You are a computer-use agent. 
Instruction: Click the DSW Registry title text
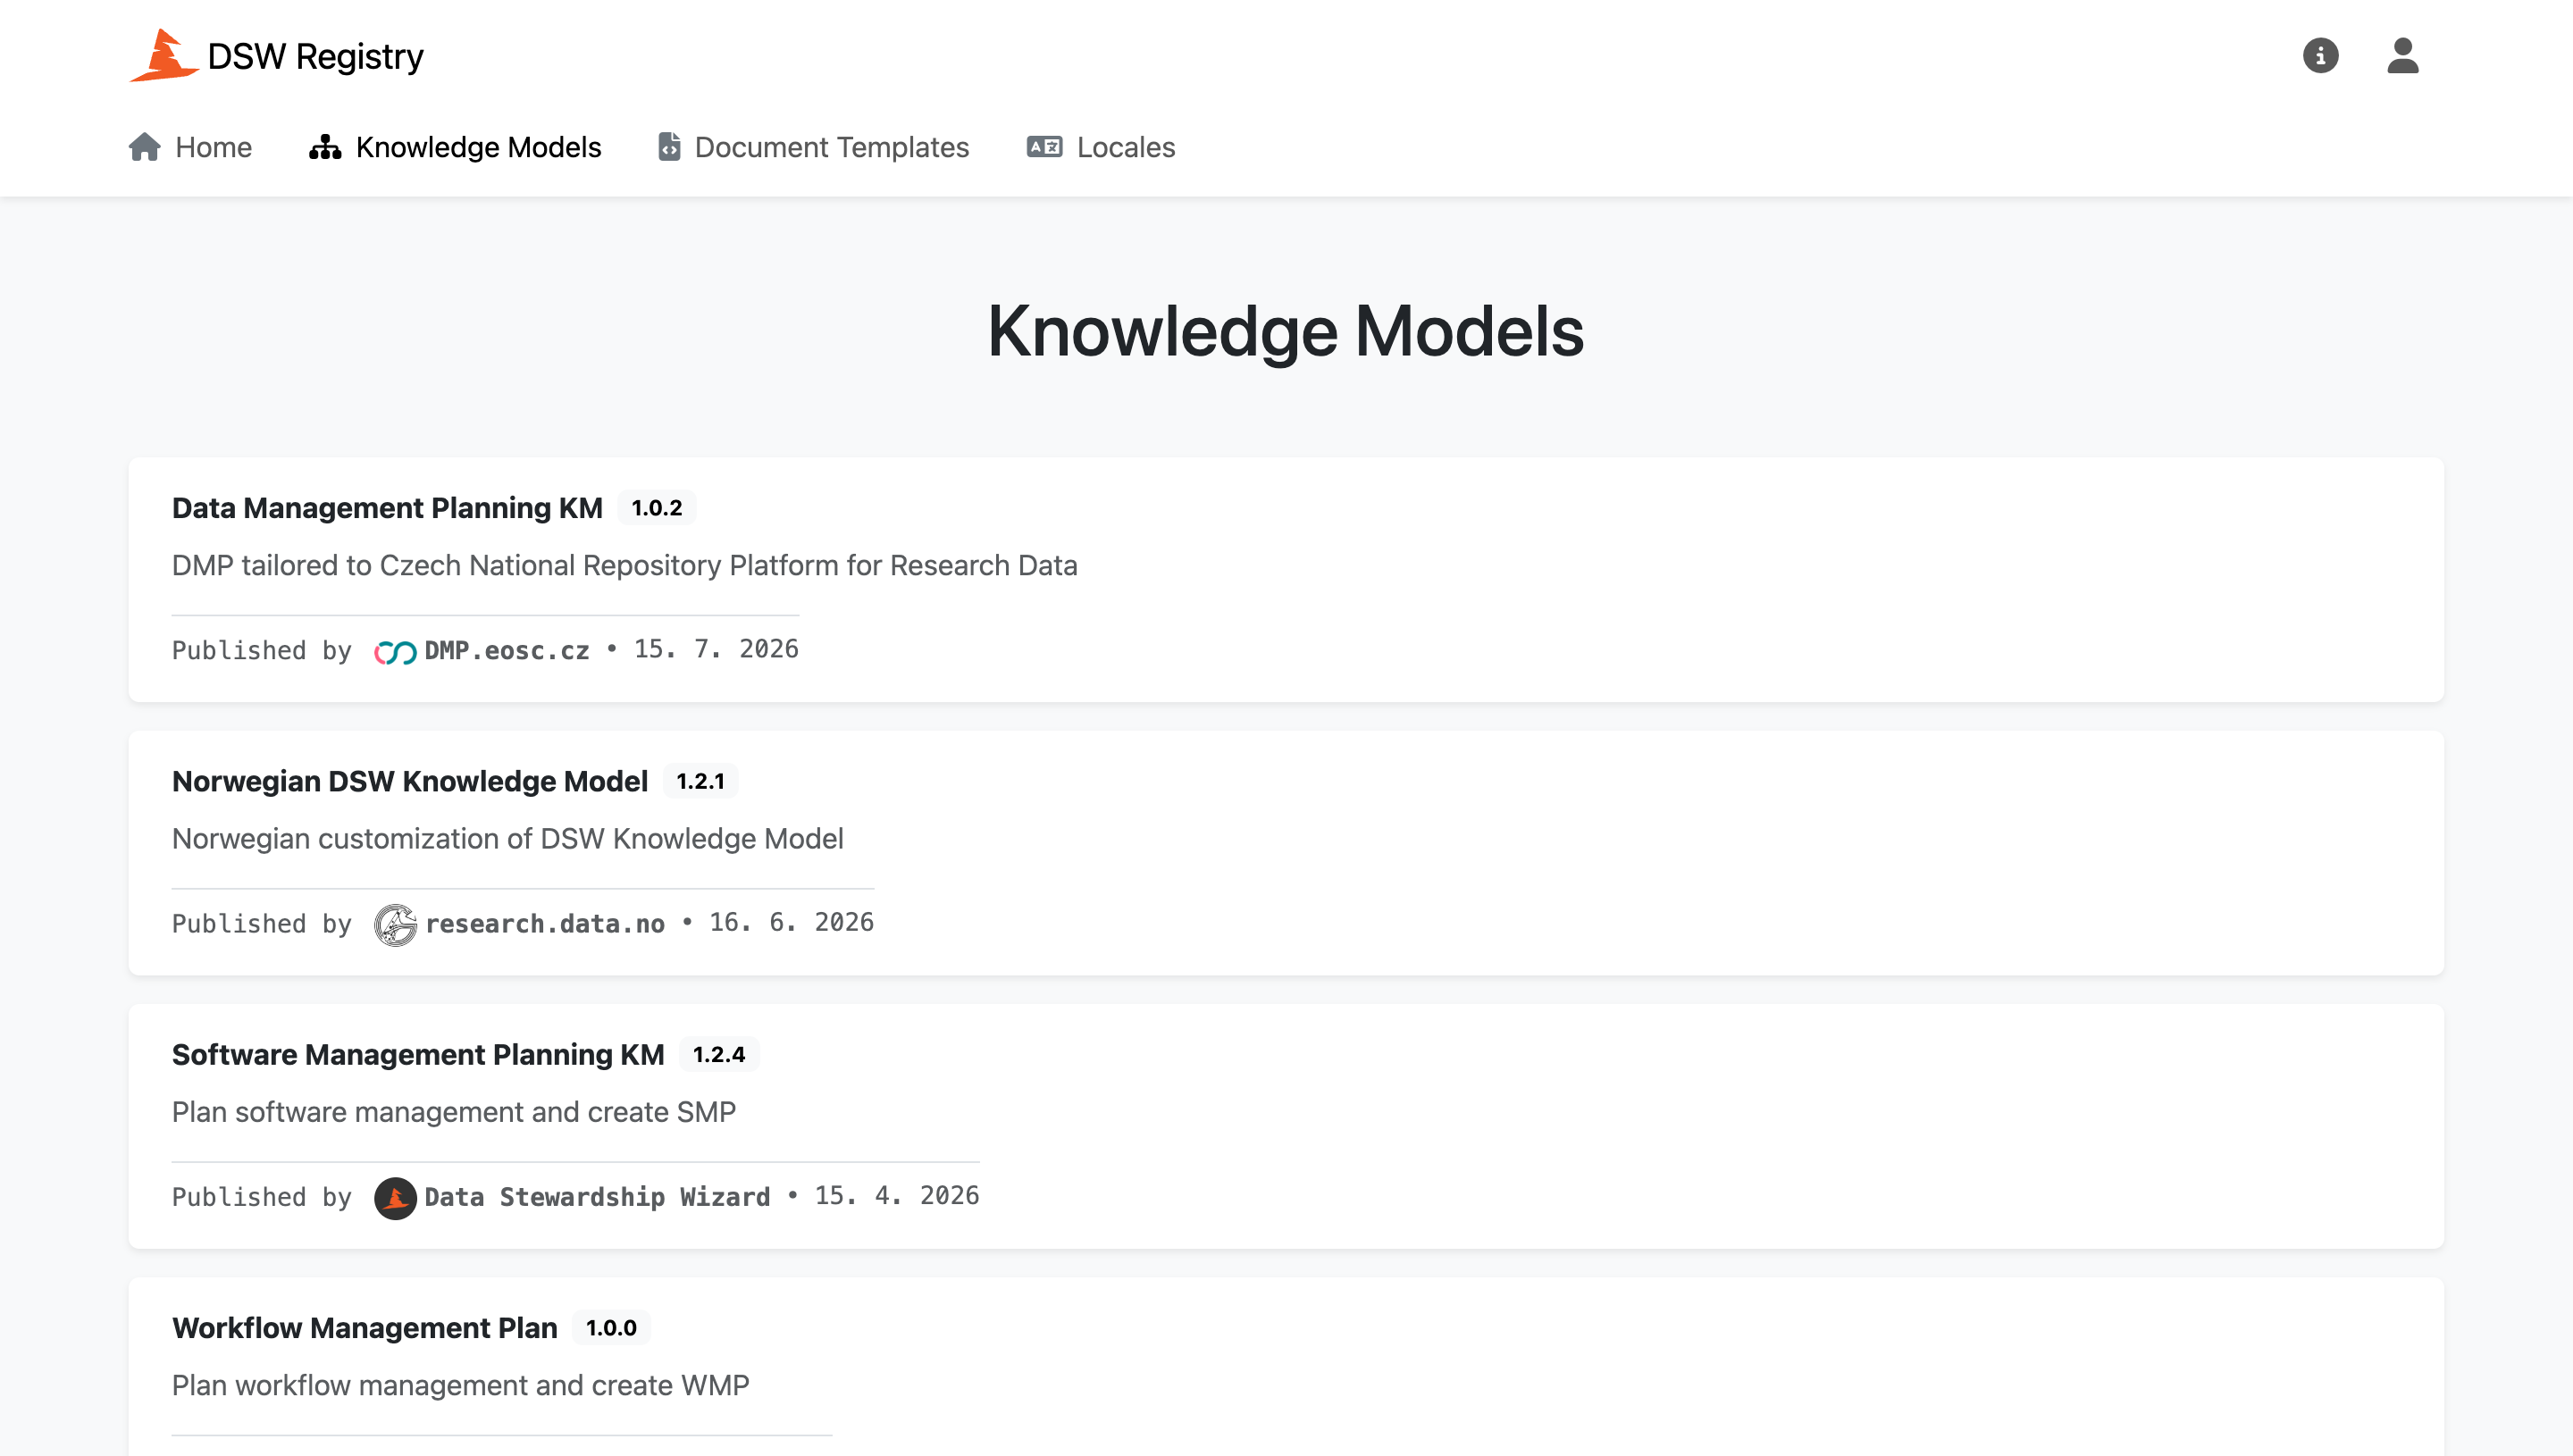click(315, 57)
